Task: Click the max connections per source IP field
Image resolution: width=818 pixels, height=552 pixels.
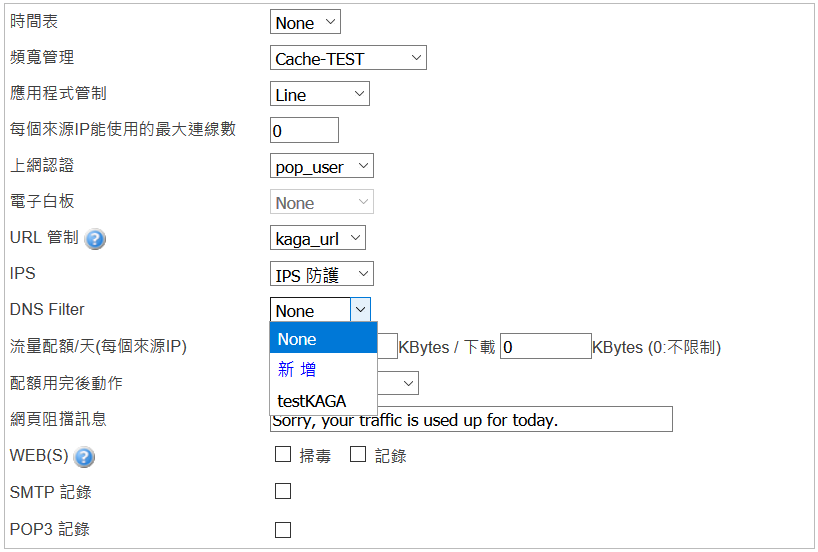Action: (x=304, y=130)
